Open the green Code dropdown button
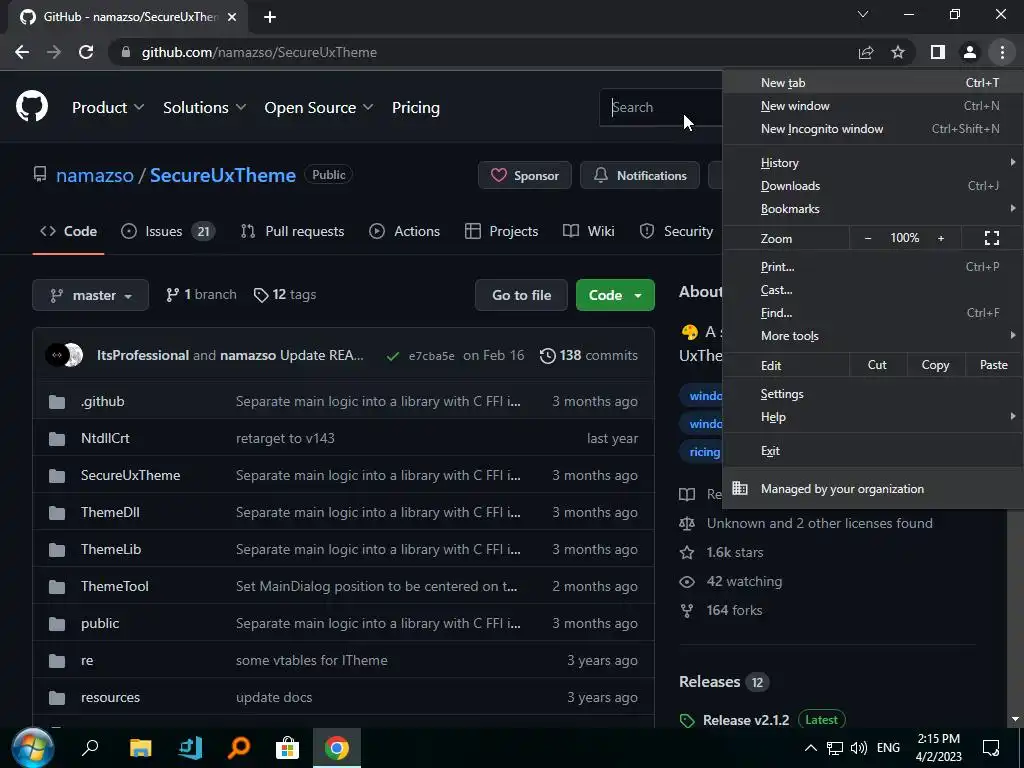 615,295
